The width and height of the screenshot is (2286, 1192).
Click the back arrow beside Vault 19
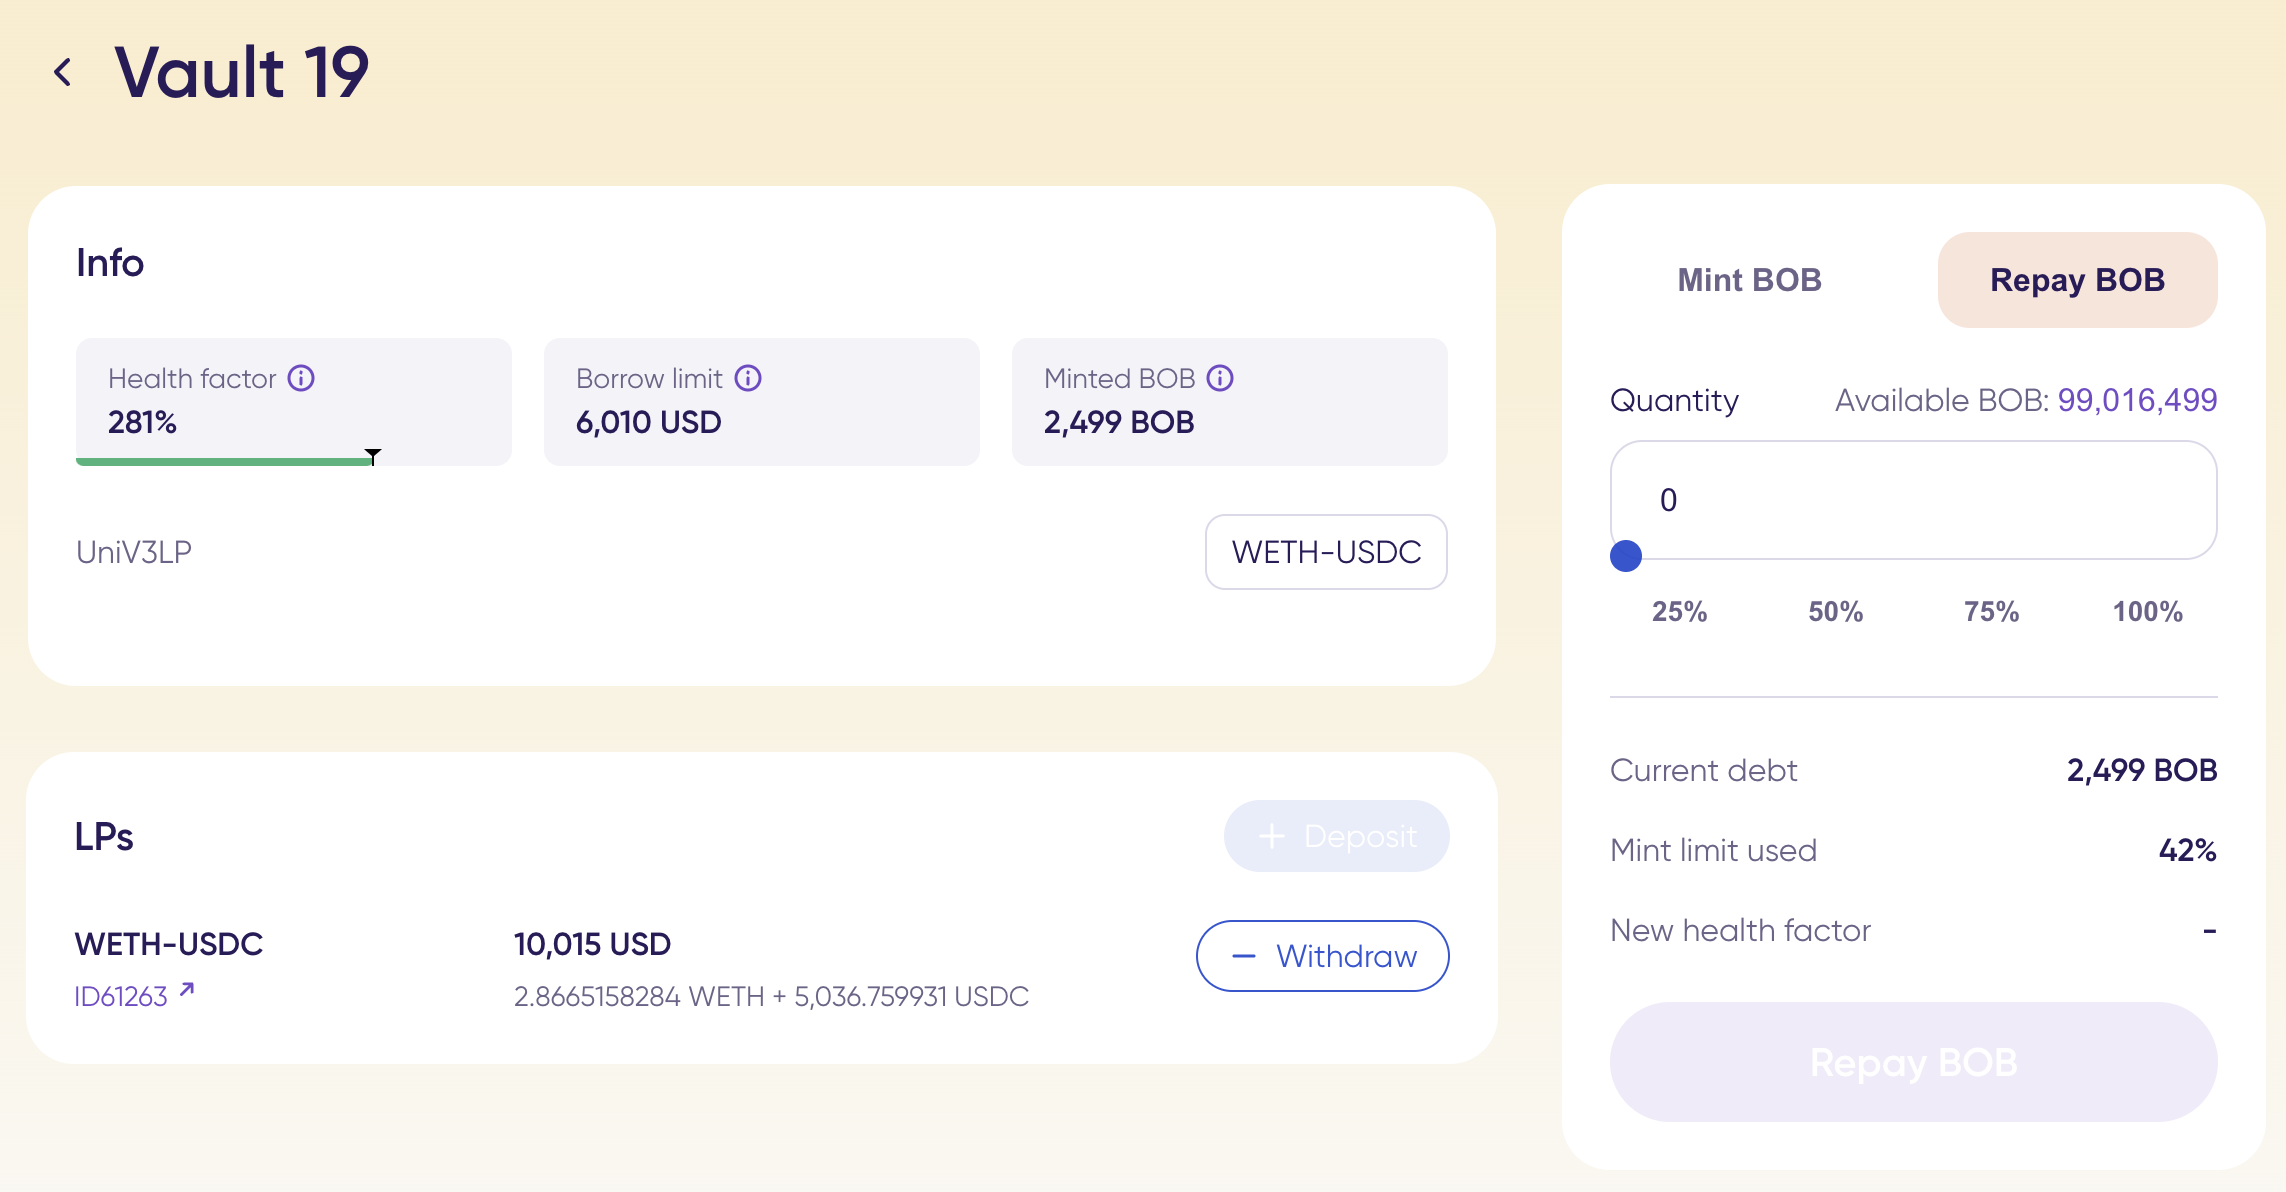[x=63, y=72]
